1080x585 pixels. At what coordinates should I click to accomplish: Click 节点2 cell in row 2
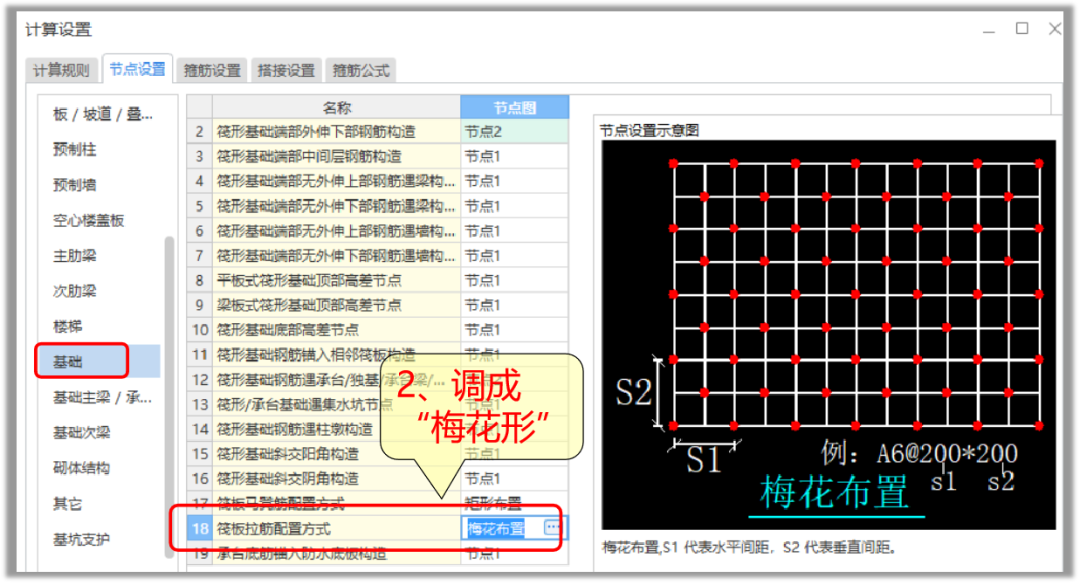(x=515, y=132)
